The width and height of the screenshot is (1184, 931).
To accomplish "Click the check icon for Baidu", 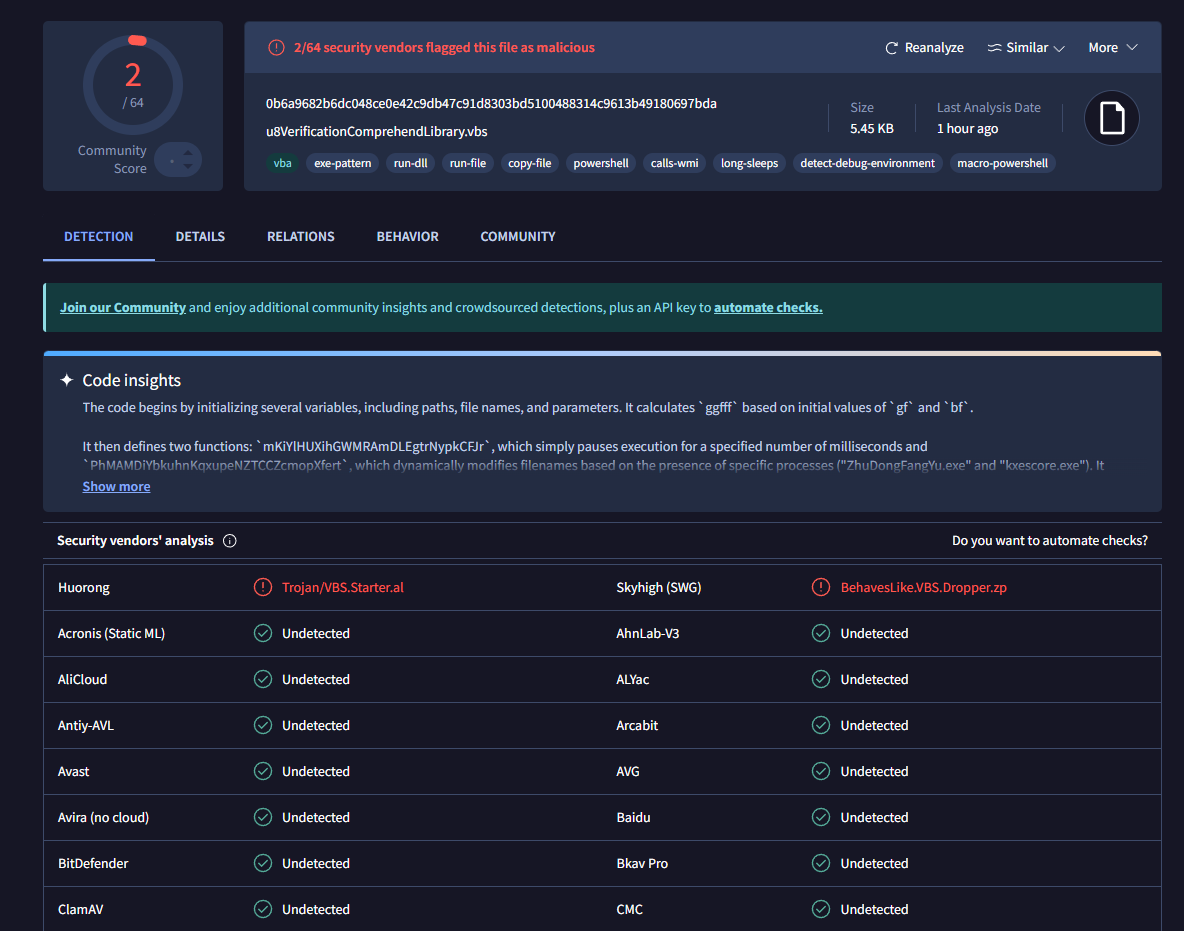I will tap(821, 818).
